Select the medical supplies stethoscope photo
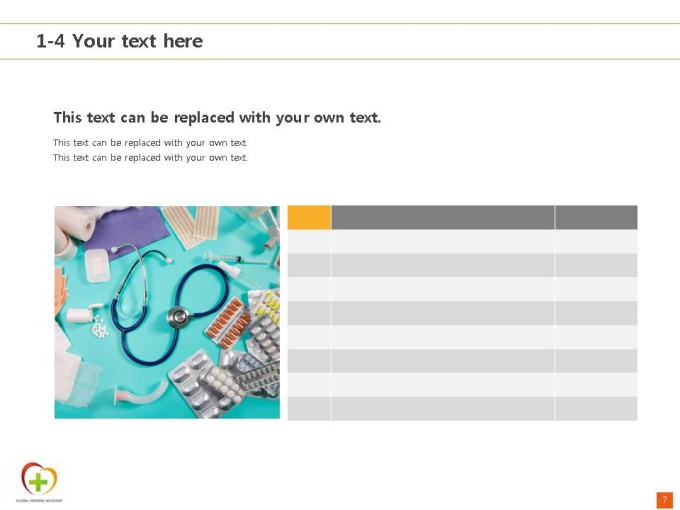The width and height of the screenshot is (680, 510). coord(167,312)
